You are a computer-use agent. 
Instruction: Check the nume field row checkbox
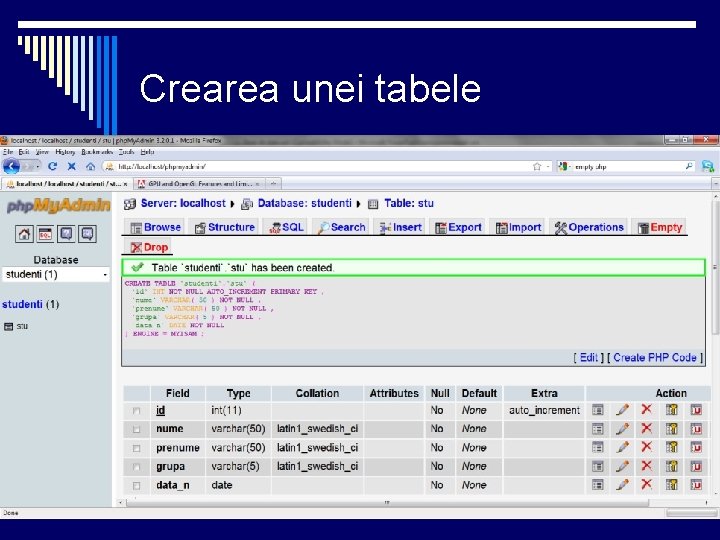(136, 429)
